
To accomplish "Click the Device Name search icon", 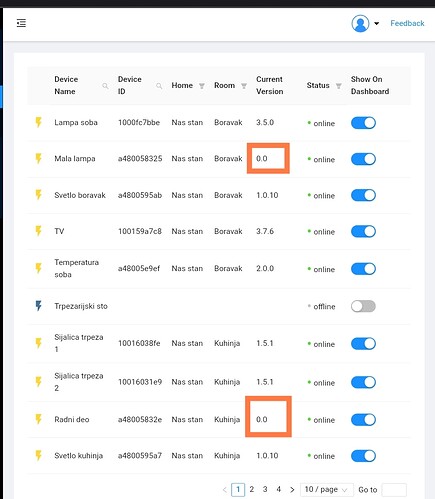I will 105,86.
